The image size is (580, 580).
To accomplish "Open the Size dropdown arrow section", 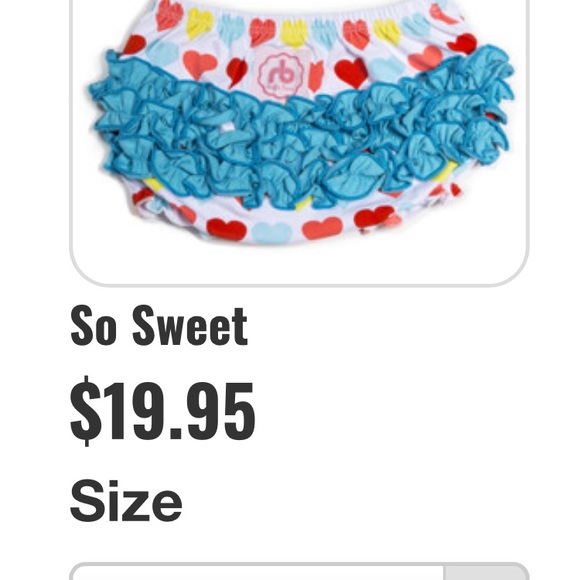I will click(x=486, y=572).
